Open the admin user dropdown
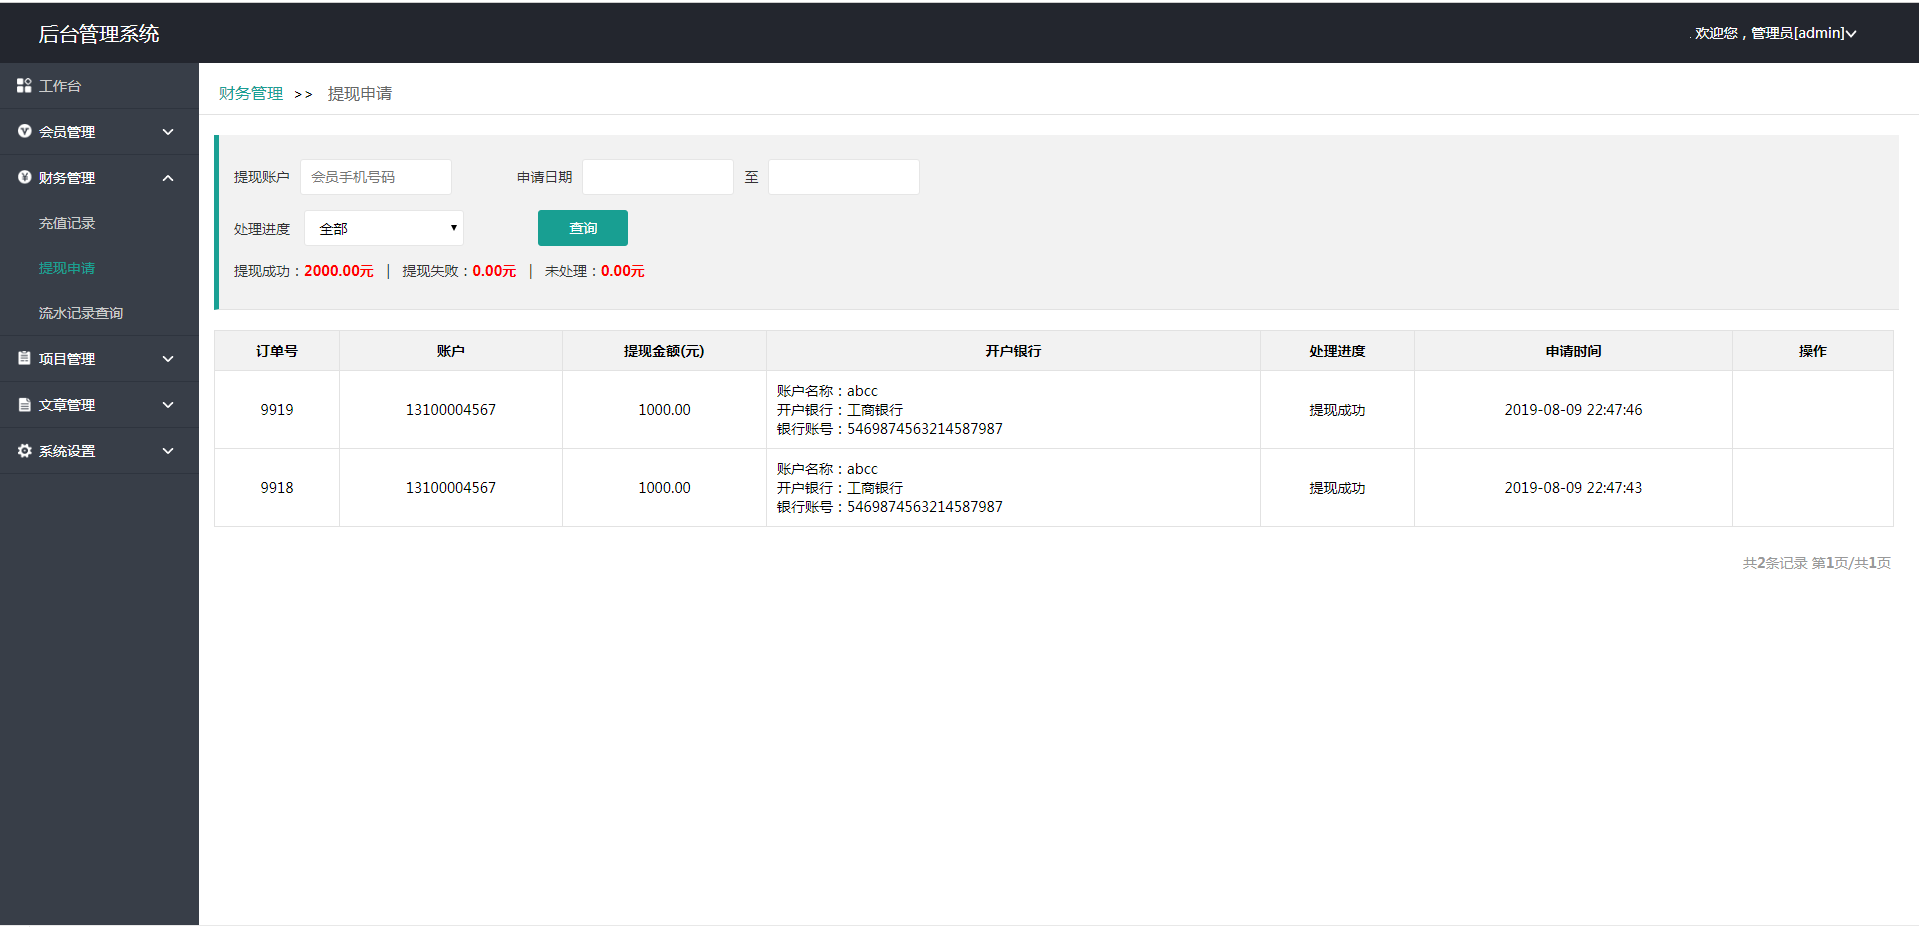This screenshot has width=1919, height=927. (1775, 33)
